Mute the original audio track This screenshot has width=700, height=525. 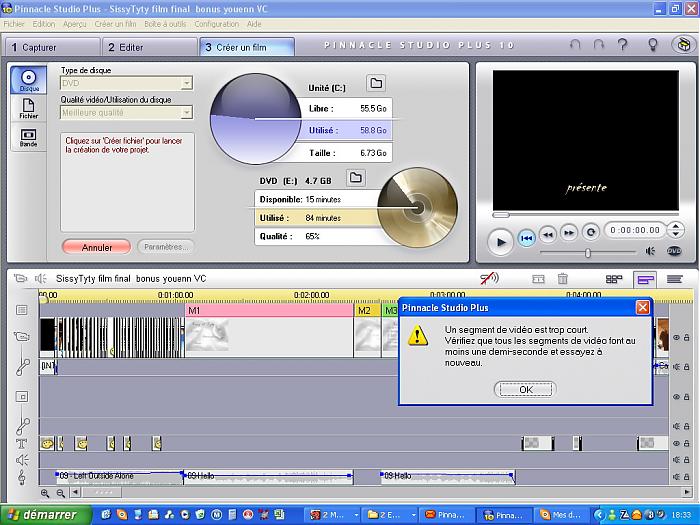click(x=676, y=367)
